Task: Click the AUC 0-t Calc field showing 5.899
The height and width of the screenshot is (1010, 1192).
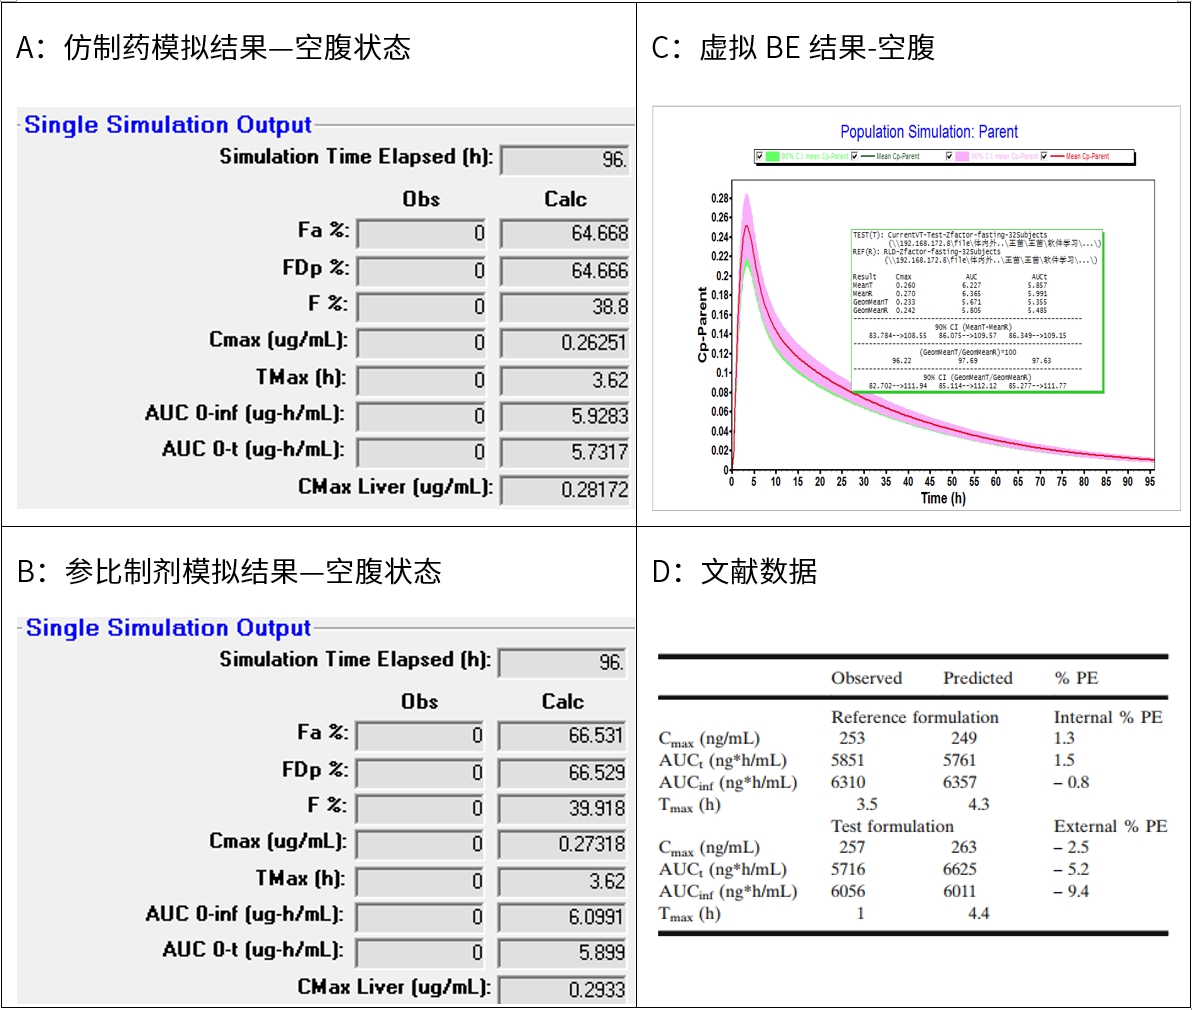Action: [562, 953]
